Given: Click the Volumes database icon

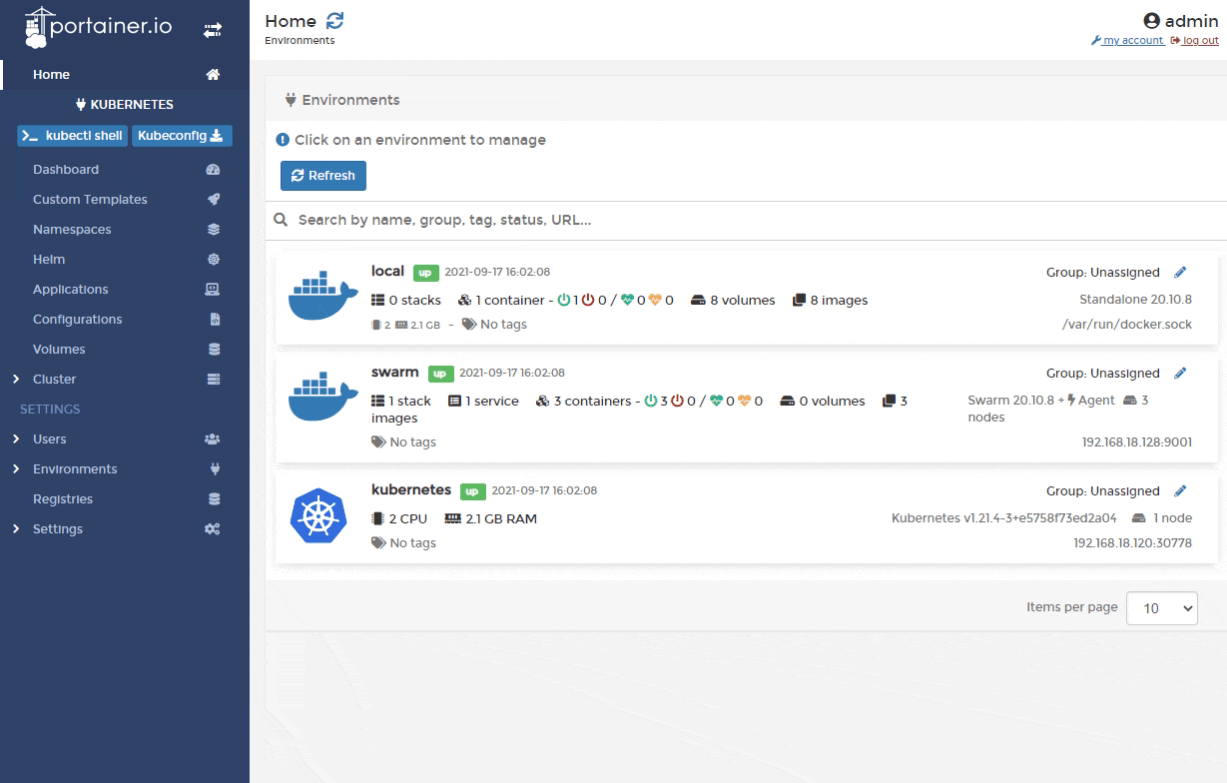Looking at the screenshot, I should click(x=212, y=349).
